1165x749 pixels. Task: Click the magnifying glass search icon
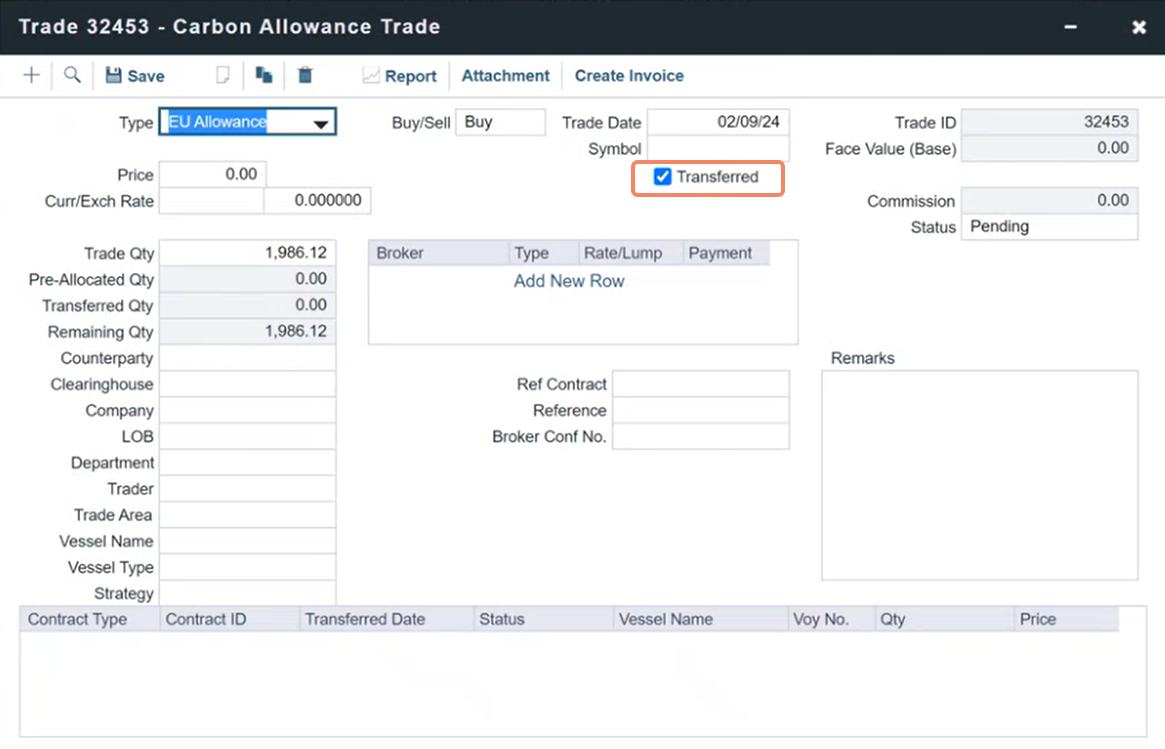point(72,75)
